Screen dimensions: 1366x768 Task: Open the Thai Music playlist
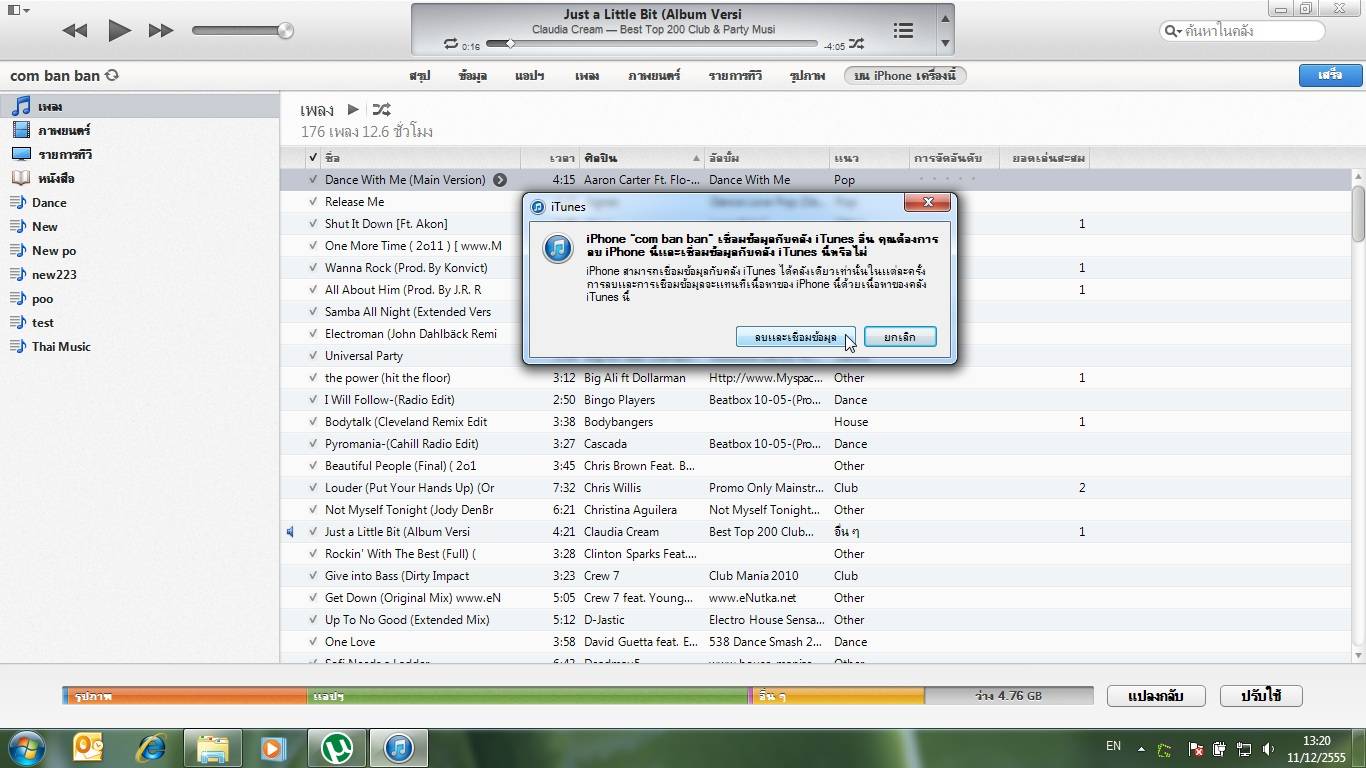pyautogui.click(x=140, y=346)
